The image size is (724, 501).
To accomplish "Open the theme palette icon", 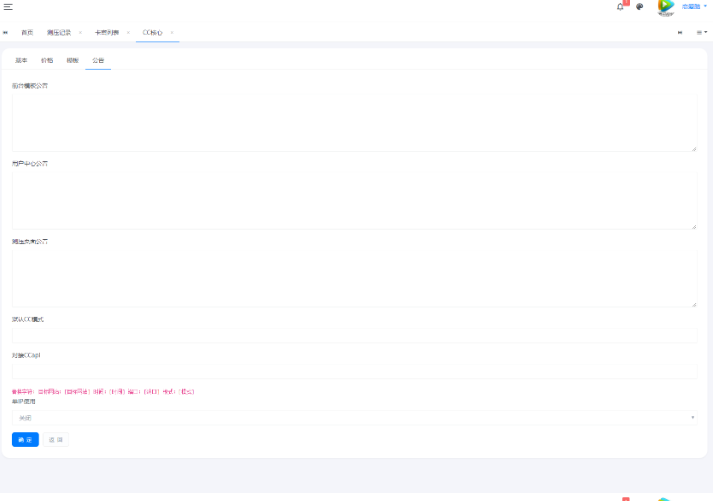I will 640,6.
